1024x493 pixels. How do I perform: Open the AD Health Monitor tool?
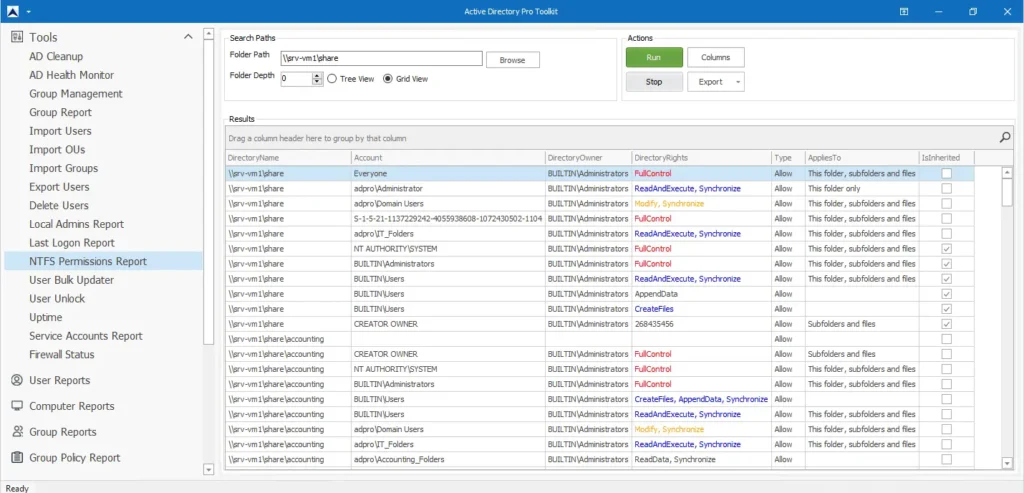[72, 75]
